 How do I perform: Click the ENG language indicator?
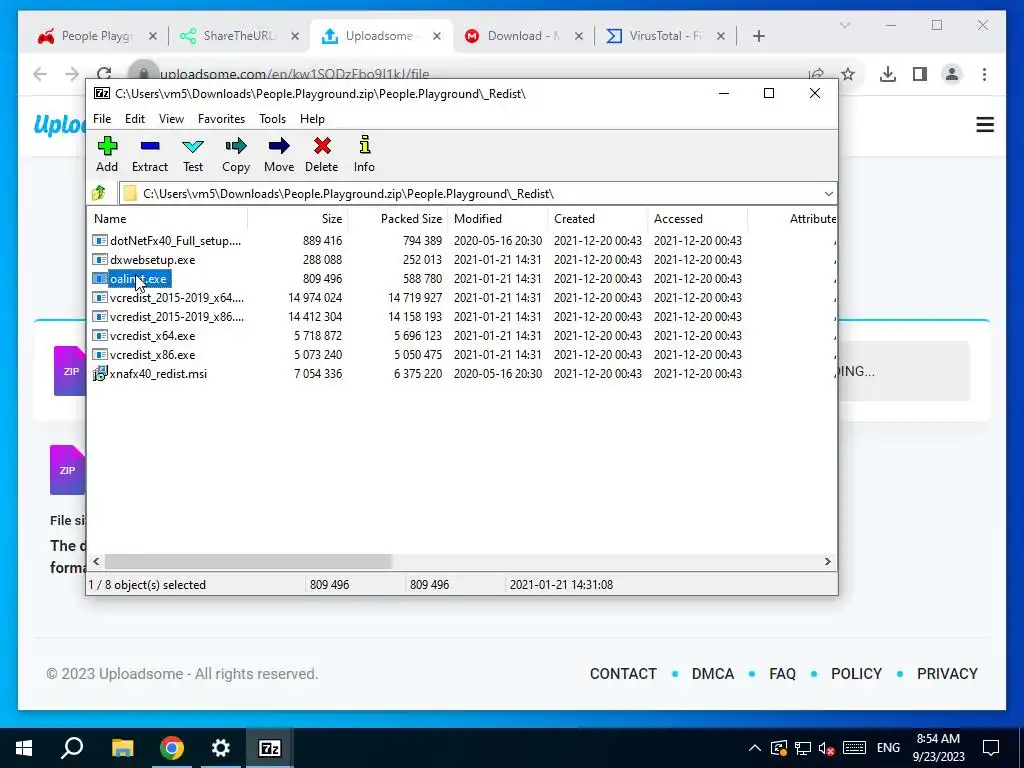point(888,748)
